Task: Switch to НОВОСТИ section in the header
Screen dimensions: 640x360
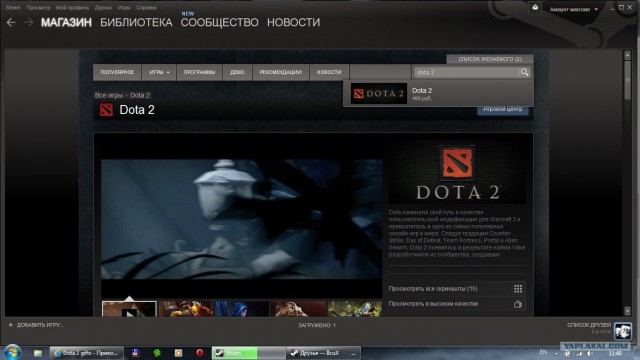Action: coord(293,22)
